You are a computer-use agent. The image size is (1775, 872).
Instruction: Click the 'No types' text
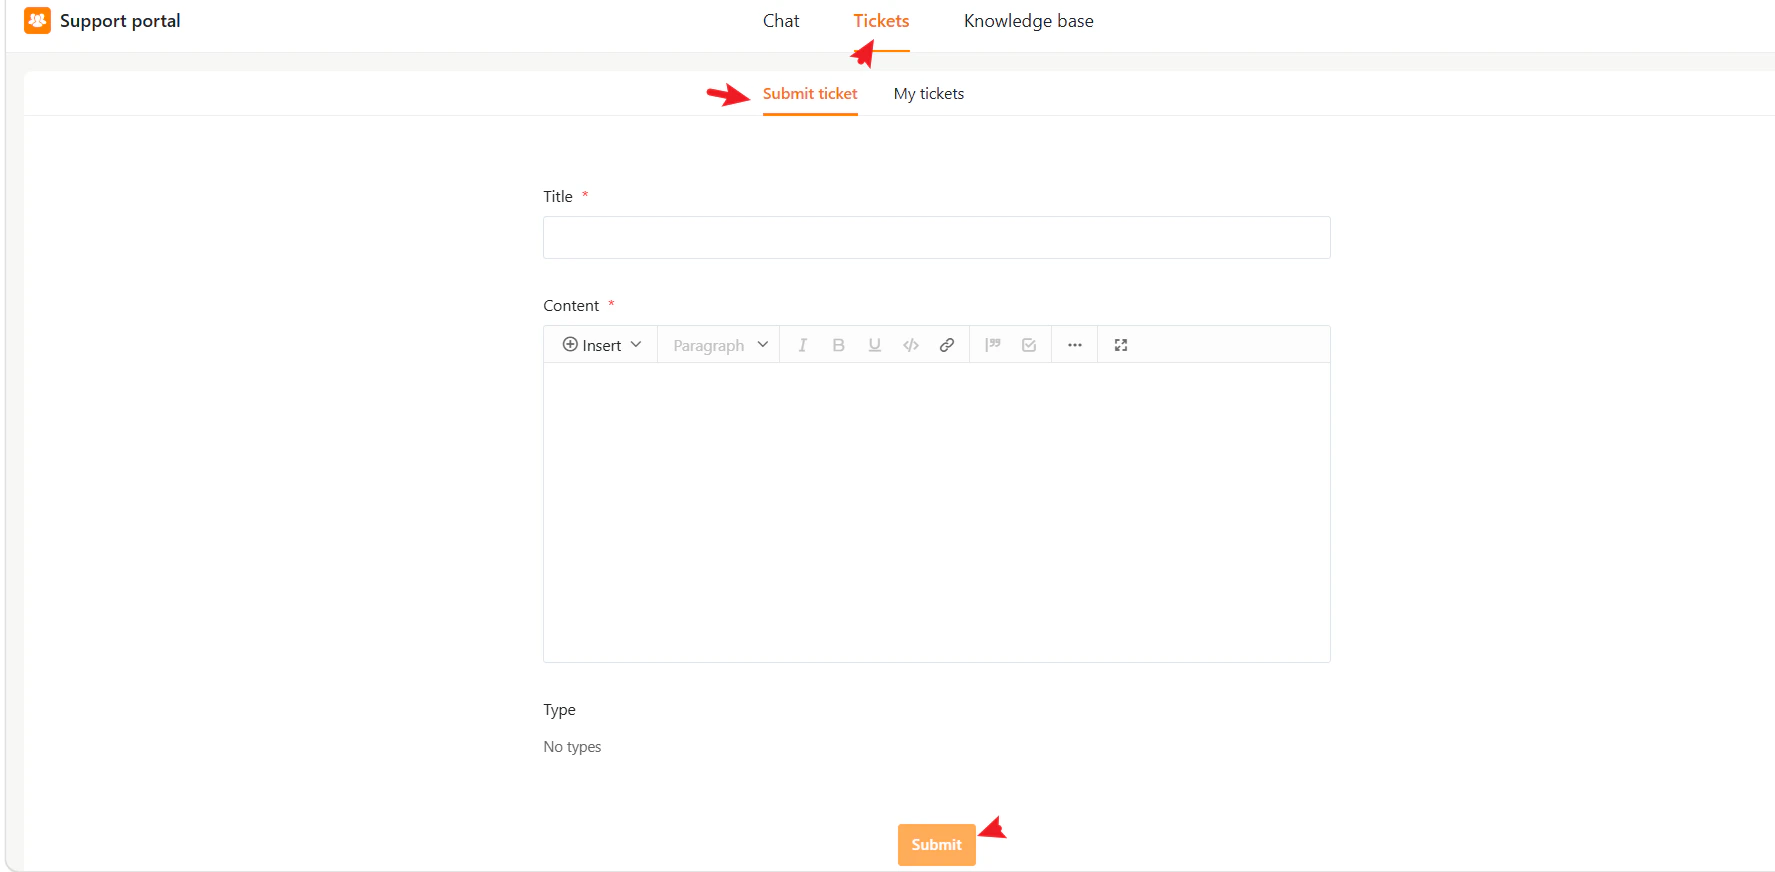pos(572,747)
